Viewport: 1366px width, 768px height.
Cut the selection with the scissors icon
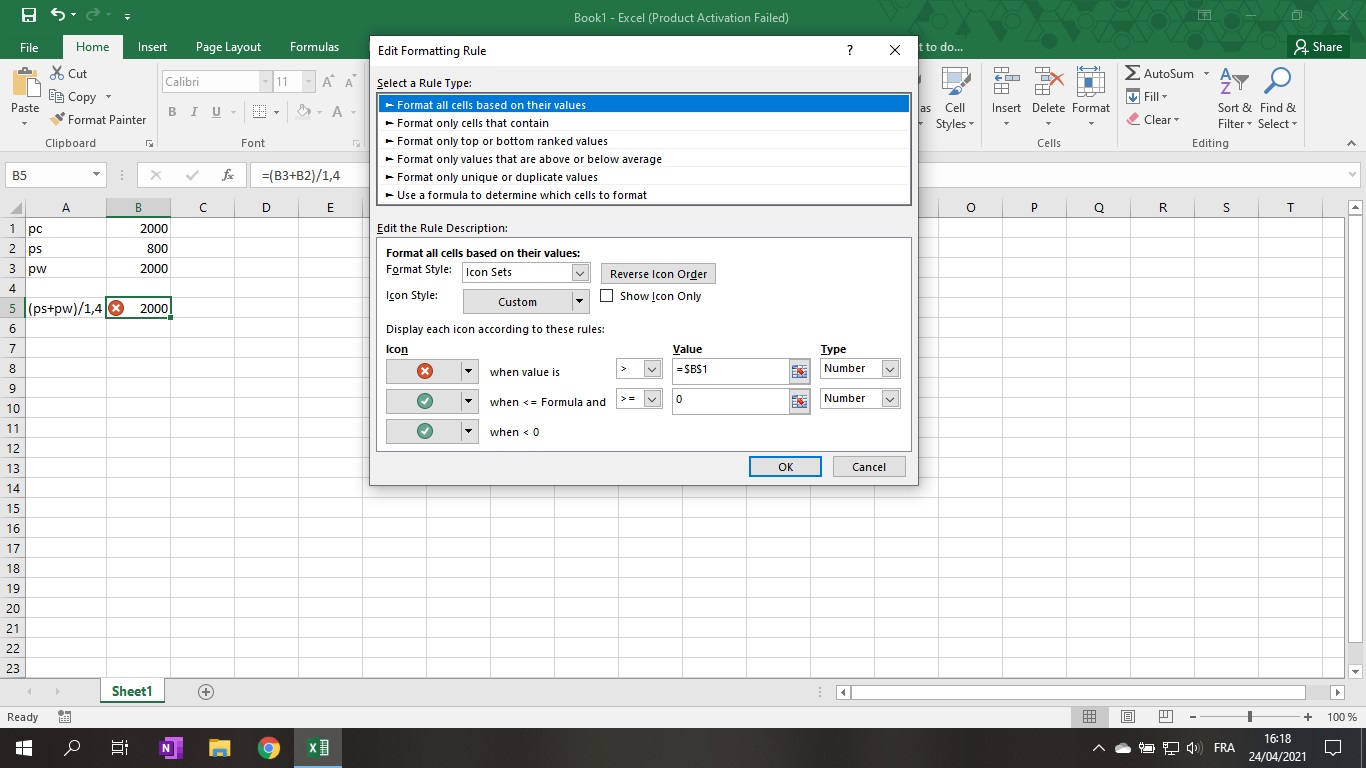point(57,74)
